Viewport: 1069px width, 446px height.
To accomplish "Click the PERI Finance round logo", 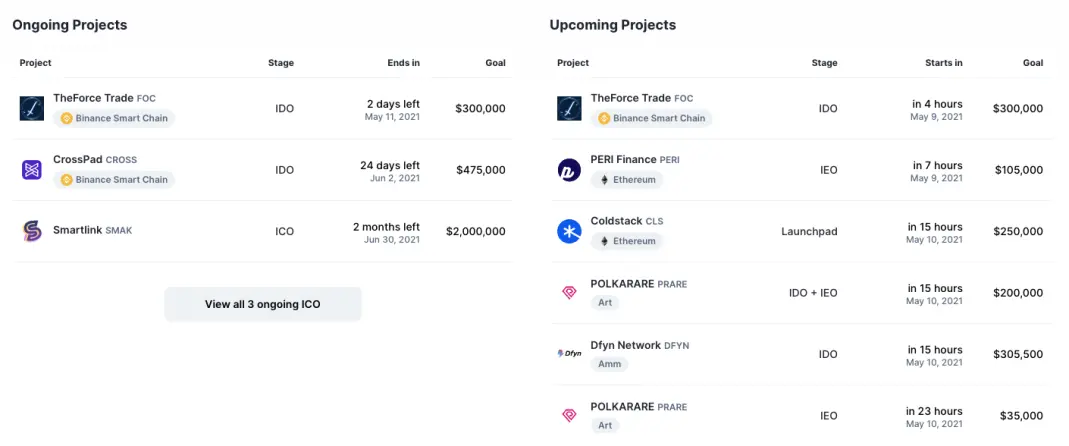I will [569, 170].
